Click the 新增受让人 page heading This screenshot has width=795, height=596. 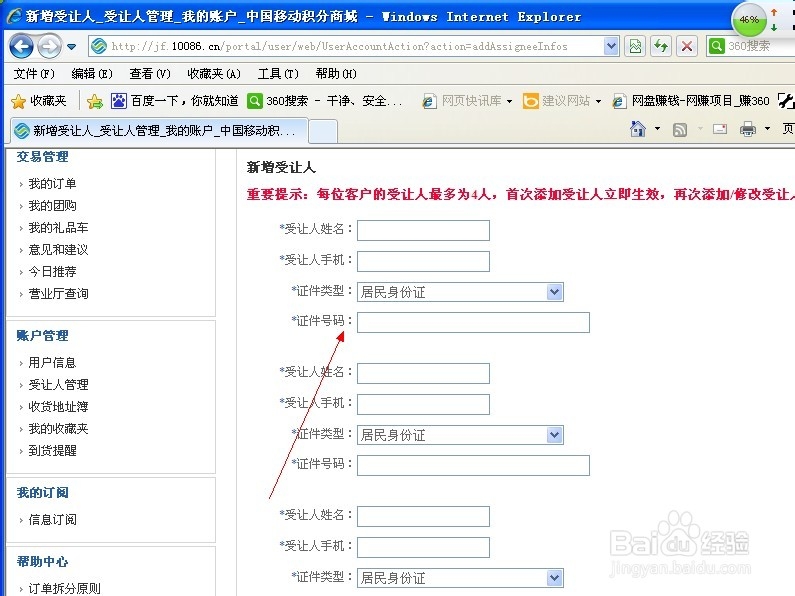(x=281, y=167)
